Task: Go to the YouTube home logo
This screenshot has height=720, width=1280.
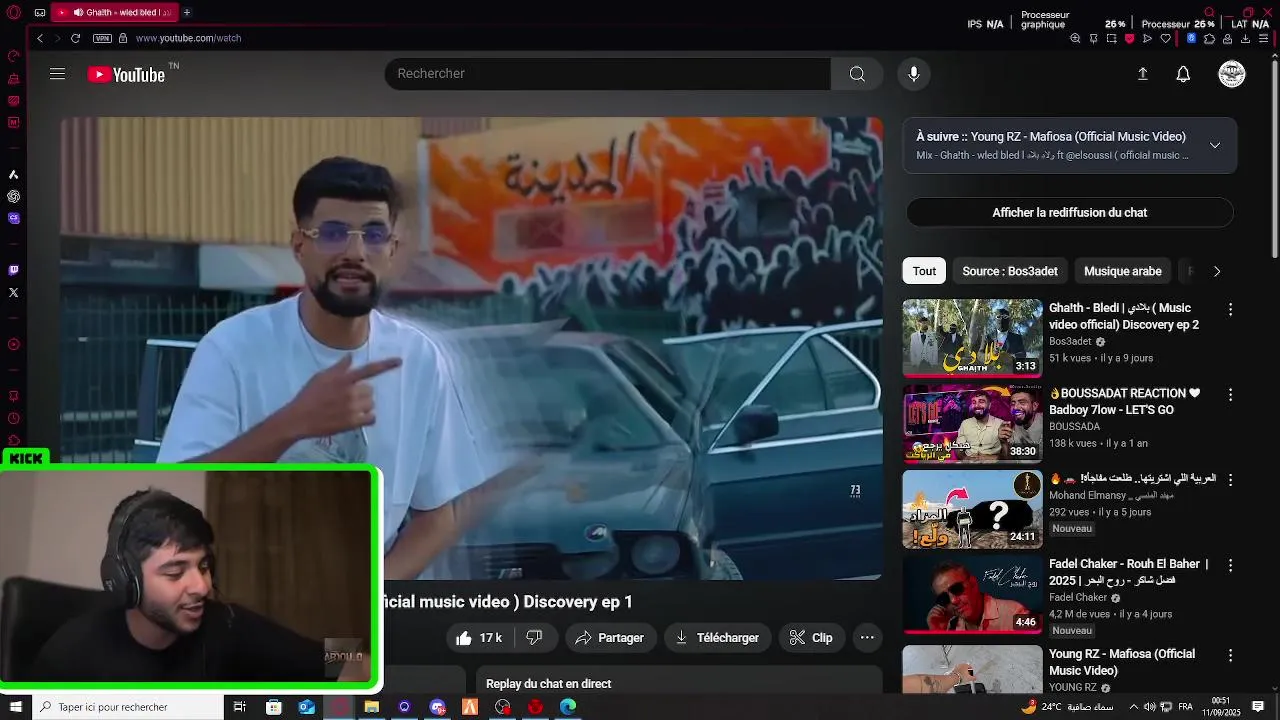Action: [x=126, y=74]
